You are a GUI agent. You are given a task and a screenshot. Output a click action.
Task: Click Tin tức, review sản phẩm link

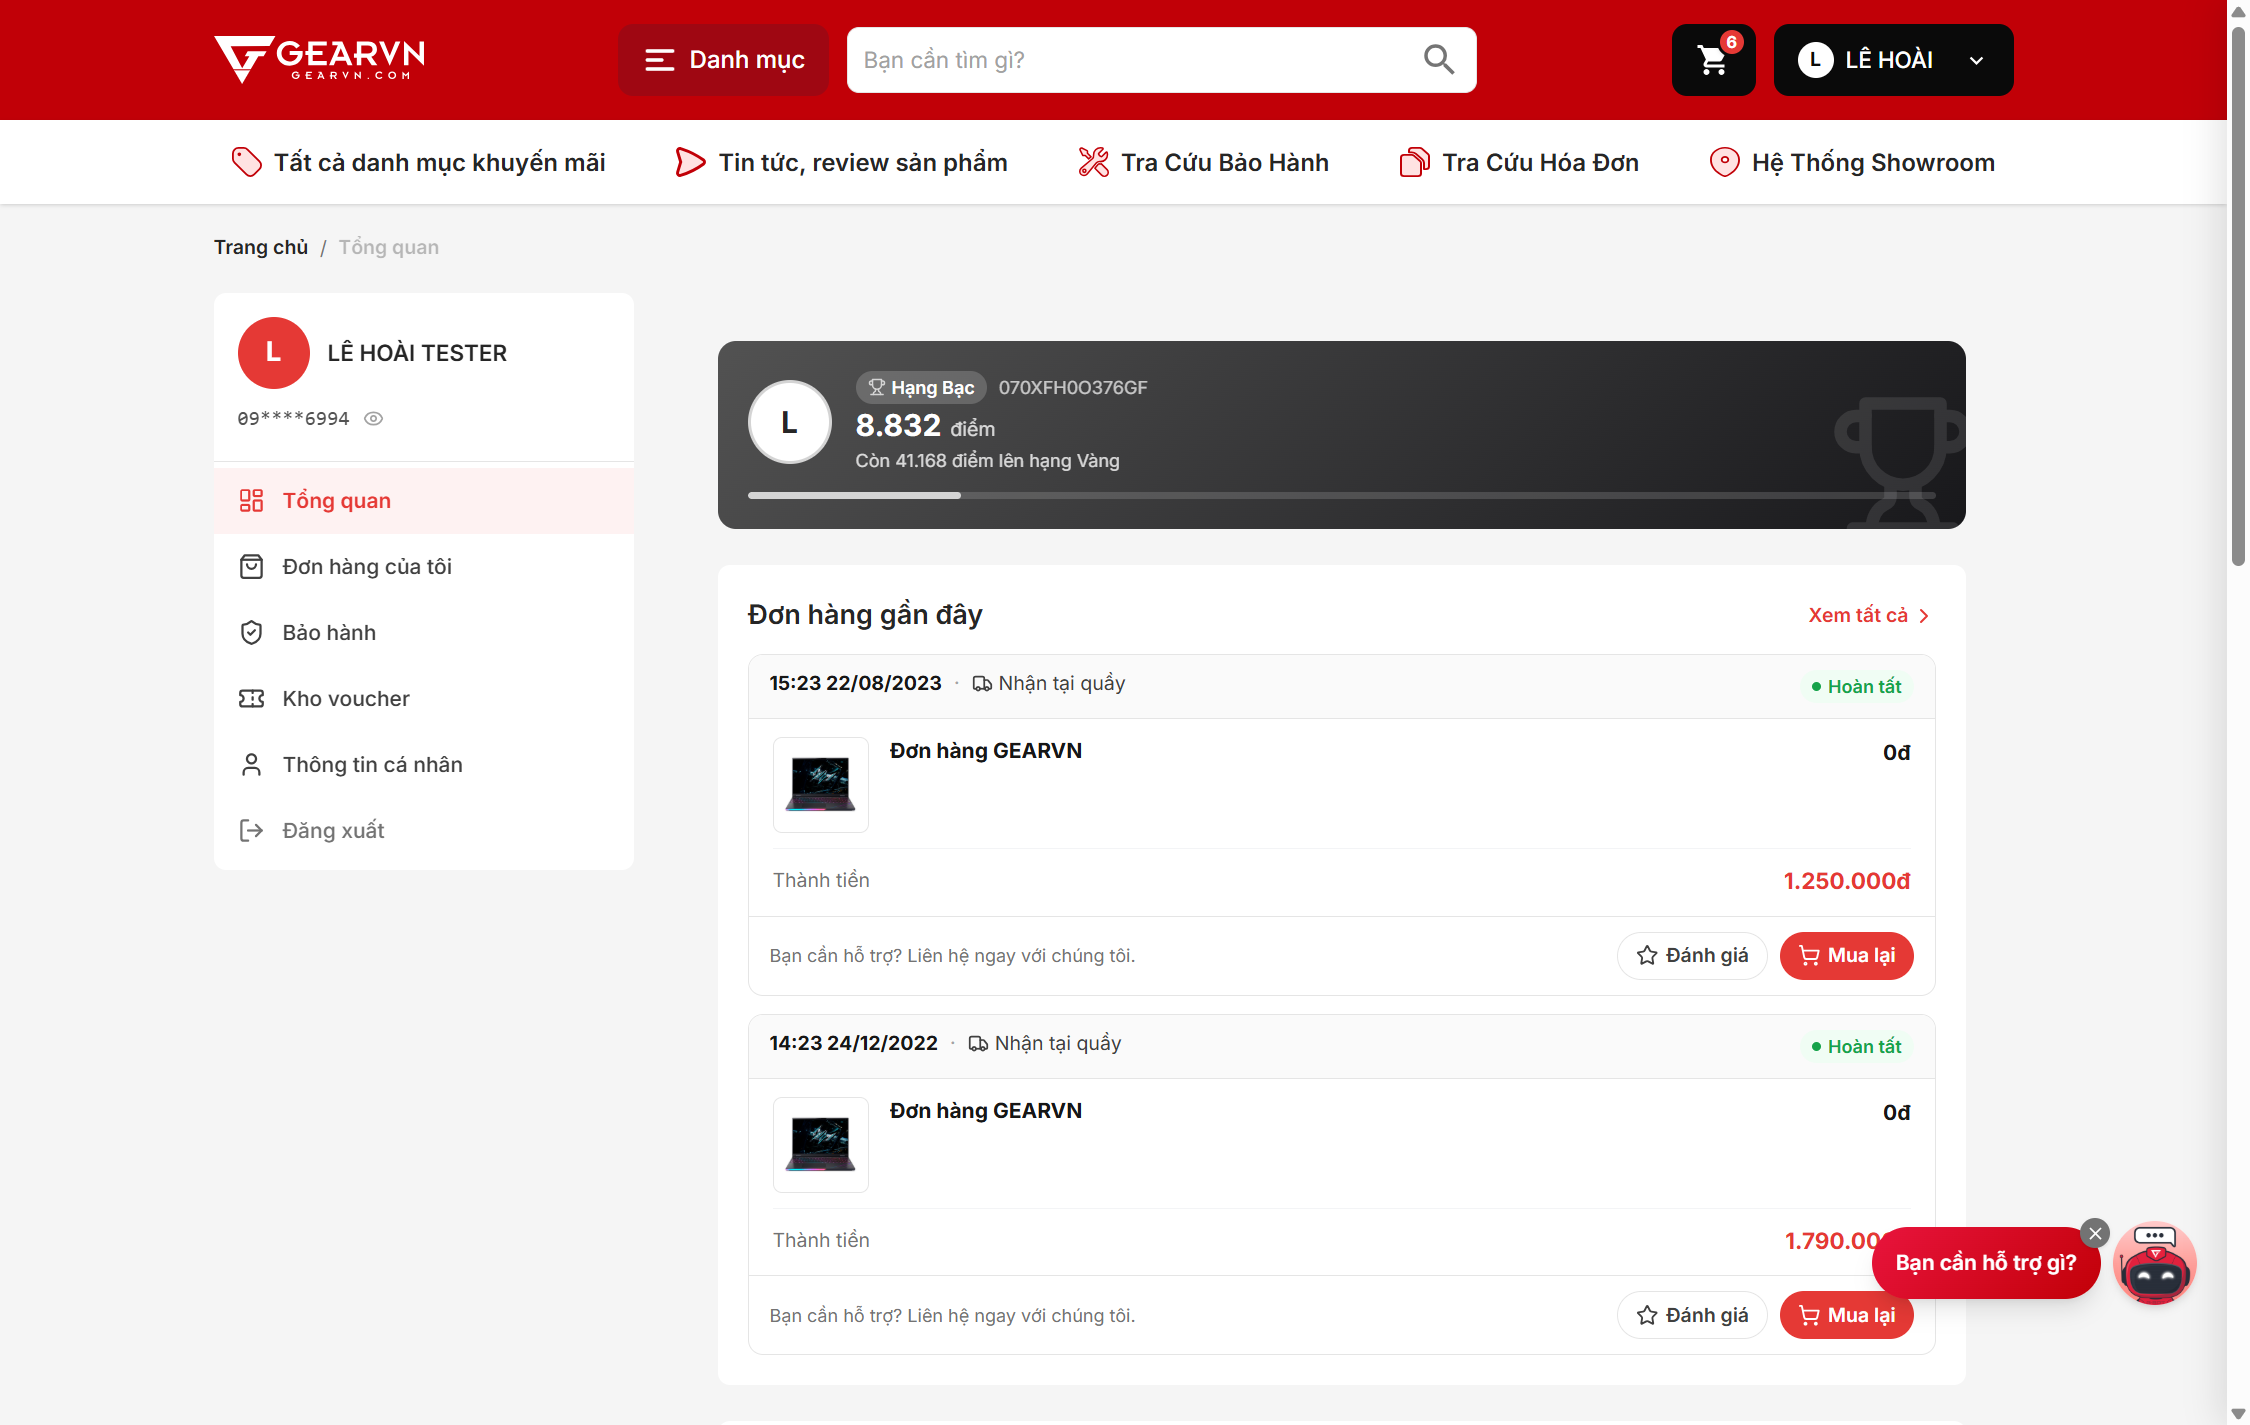click(841, 162)
